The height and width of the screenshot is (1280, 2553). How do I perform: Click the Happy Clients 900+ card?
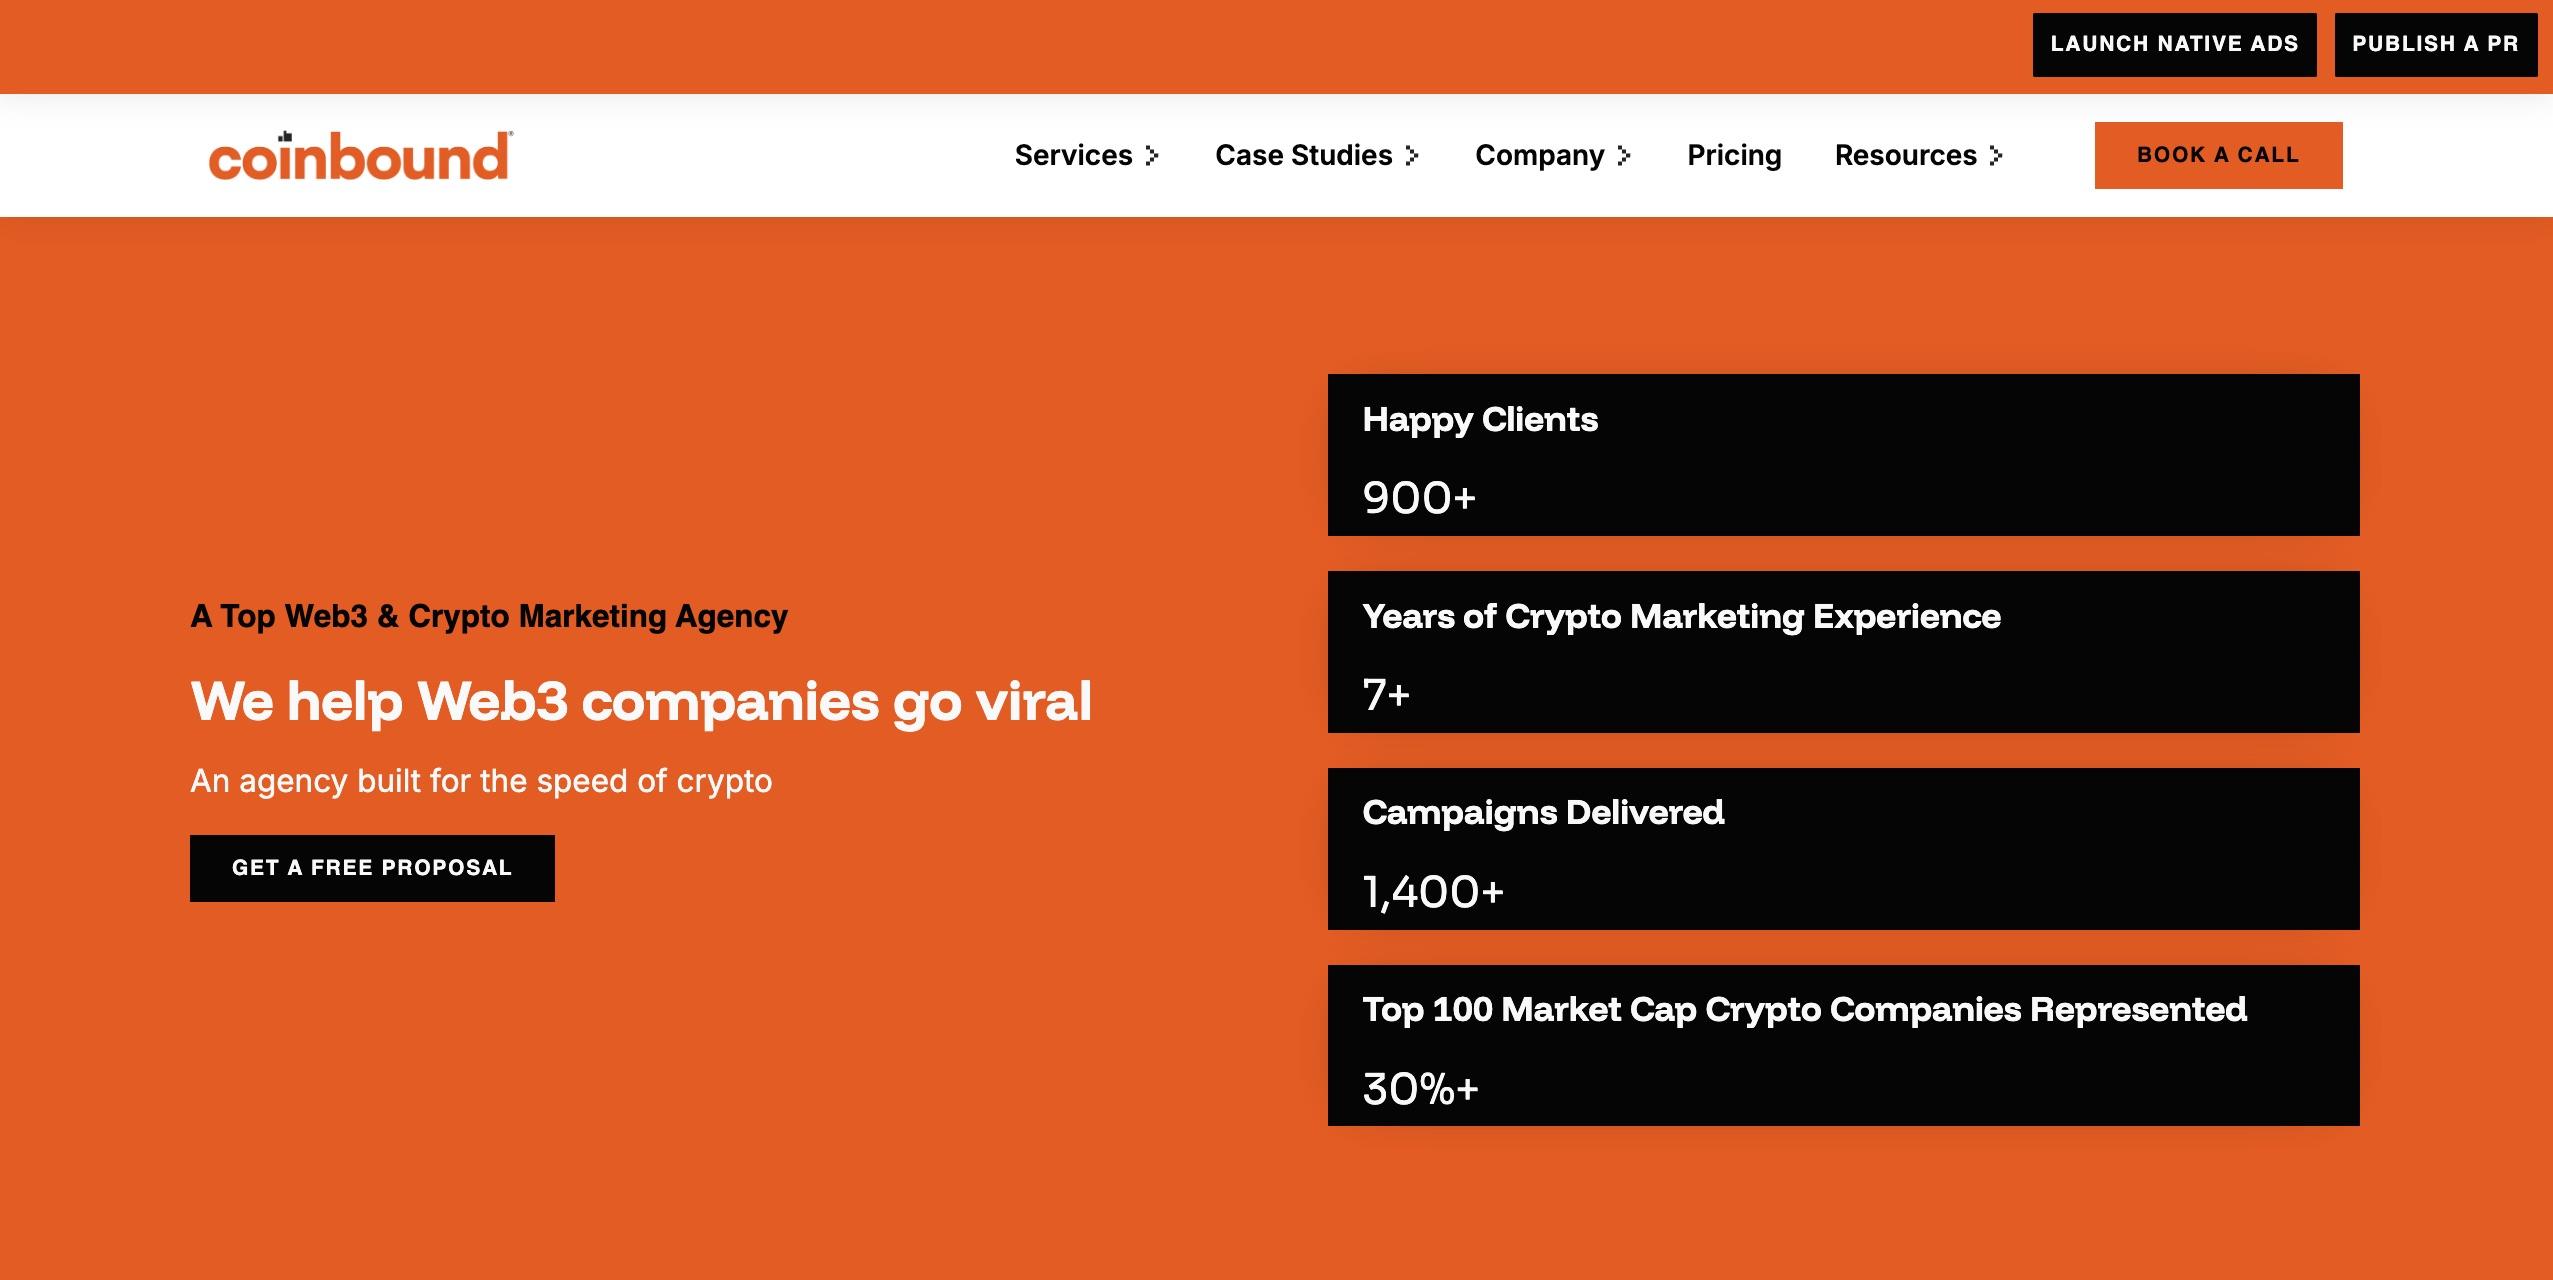point(1843,455)
